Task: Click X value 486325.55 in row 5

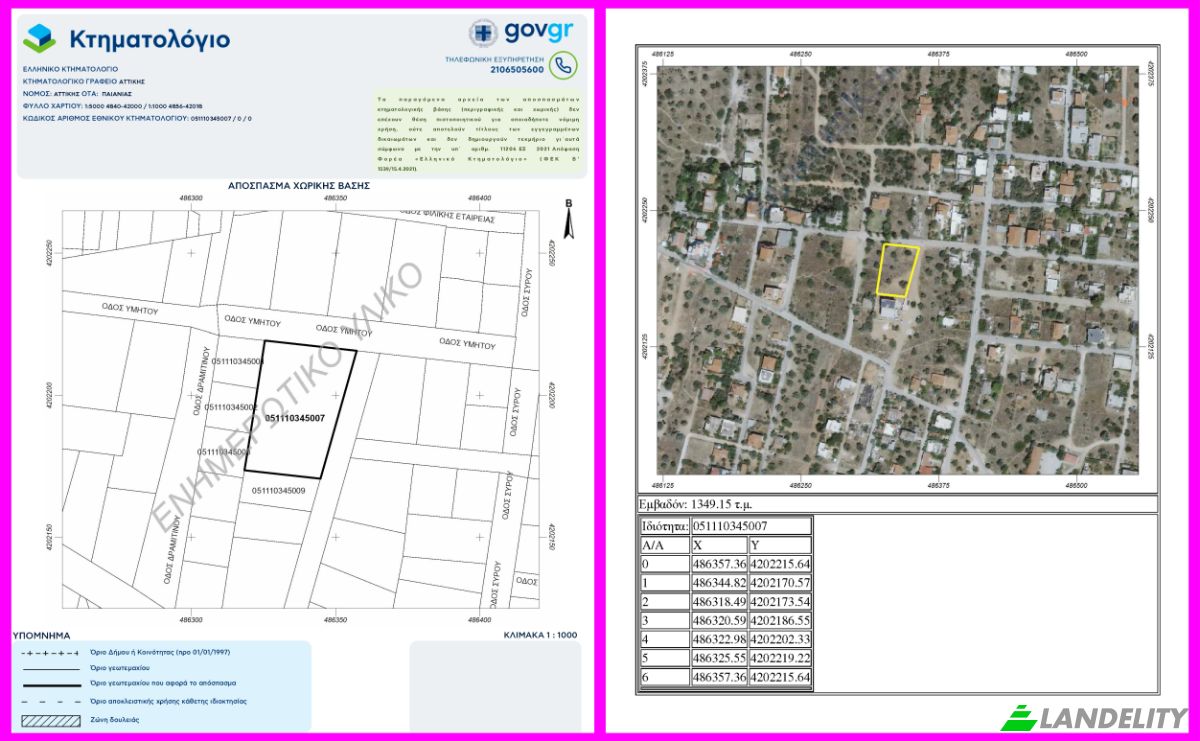Action: tap(719, 659)
